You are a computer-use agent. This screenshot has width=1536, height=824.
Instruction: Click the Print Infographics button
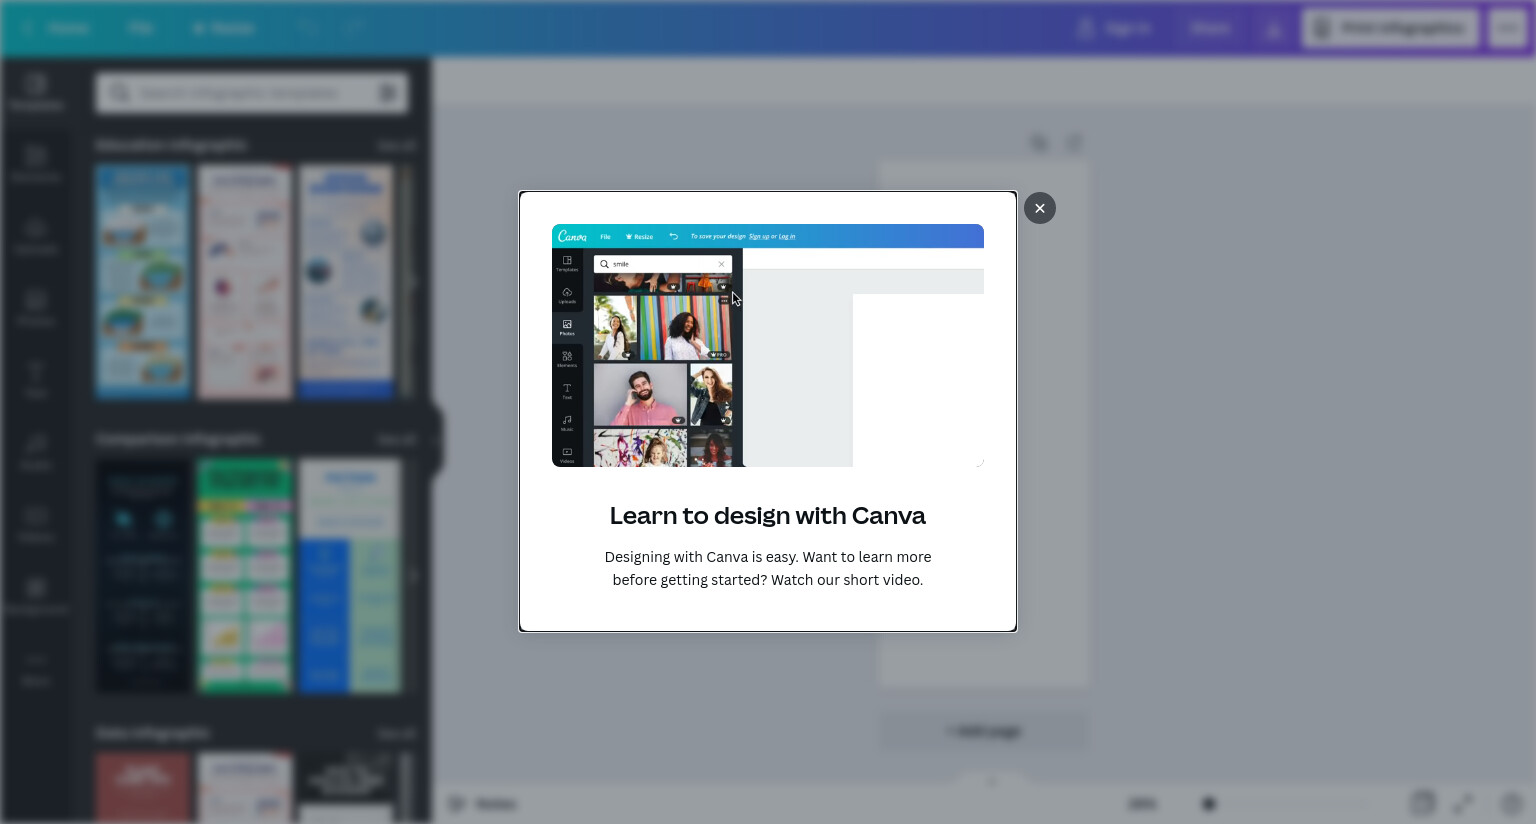click(x=1391, y=28)
